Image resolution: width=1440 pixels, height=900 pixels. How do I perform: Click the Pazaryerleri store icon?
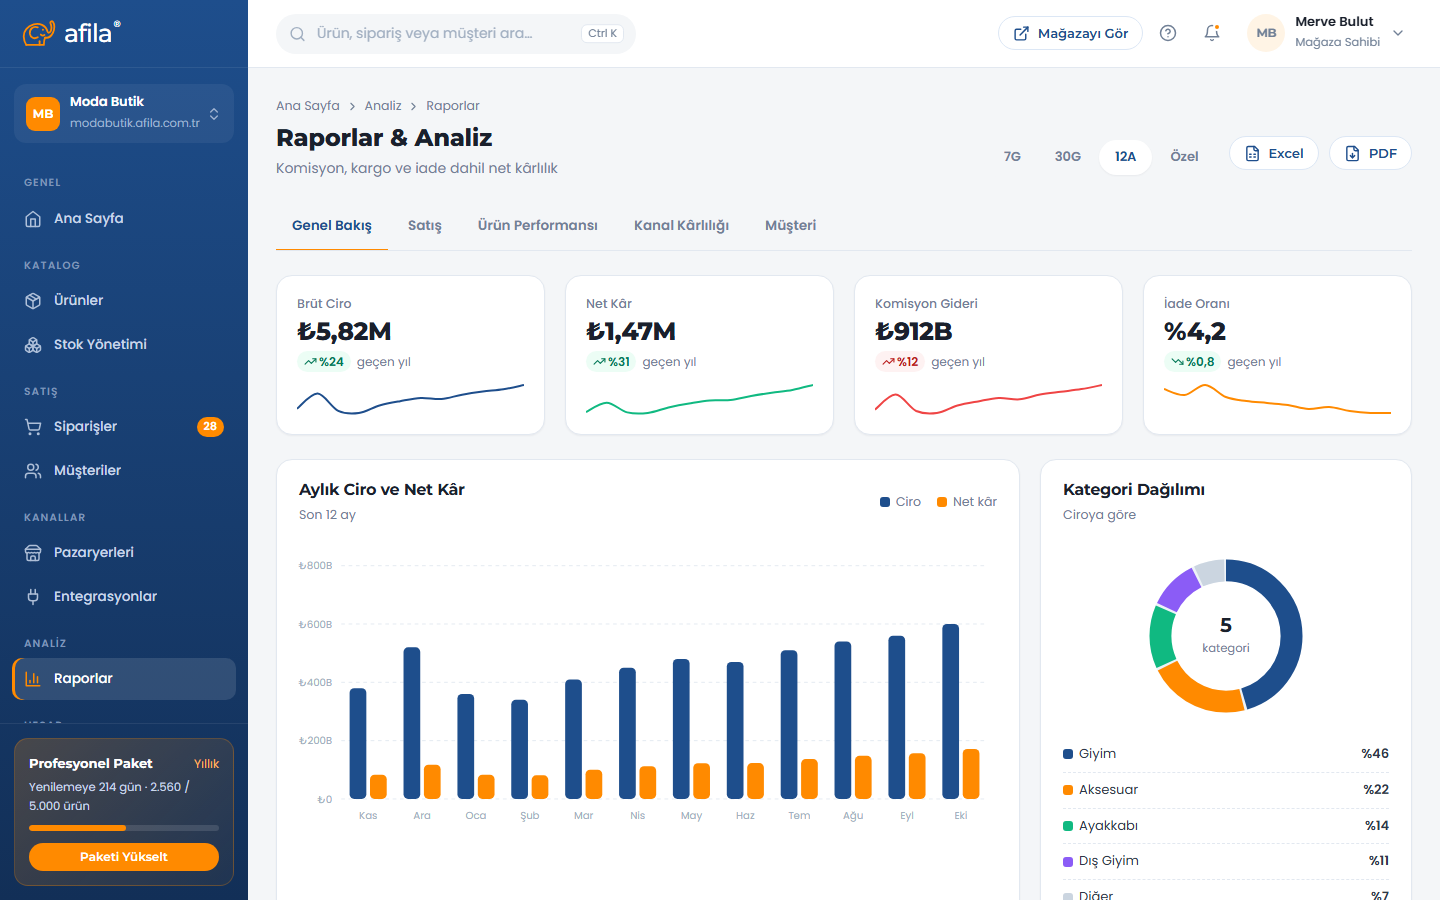pyautogui.click(x=33, y=553)
